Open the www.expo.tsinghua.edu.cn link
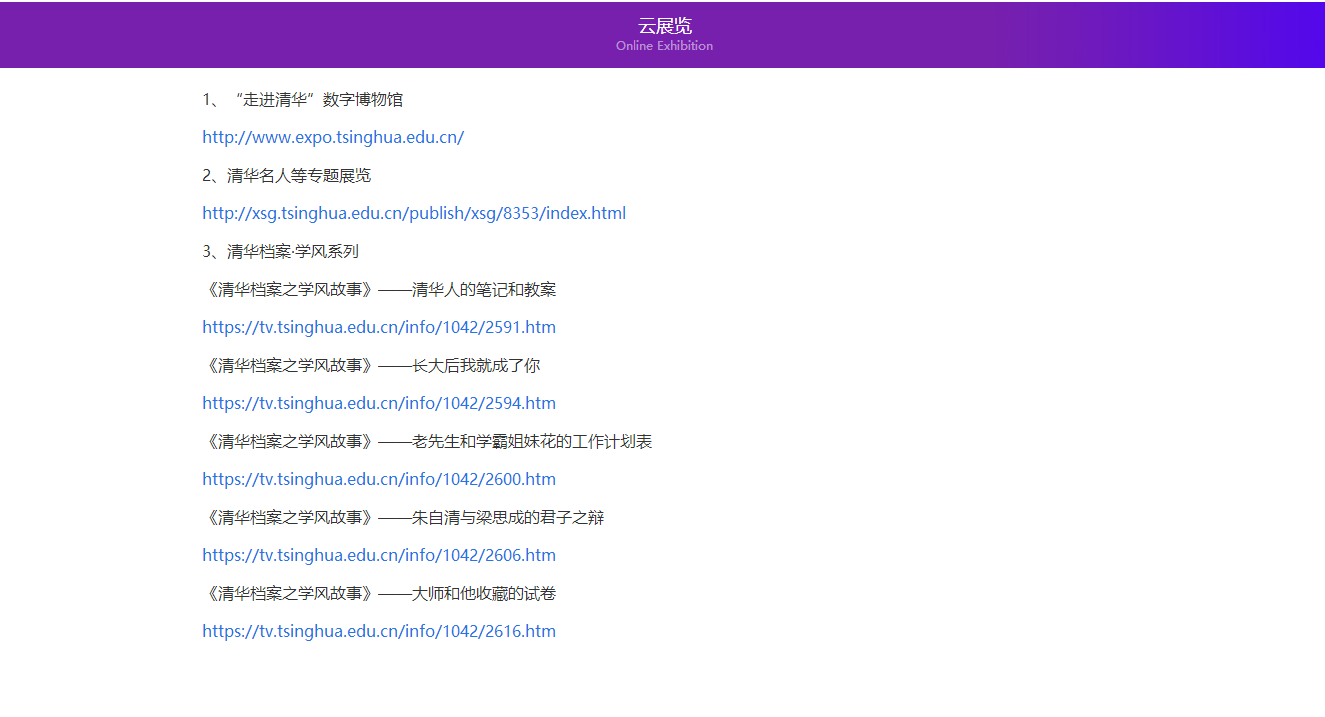Image resolution: width=1325 pixels, height=717 pixels. [333, 138]
